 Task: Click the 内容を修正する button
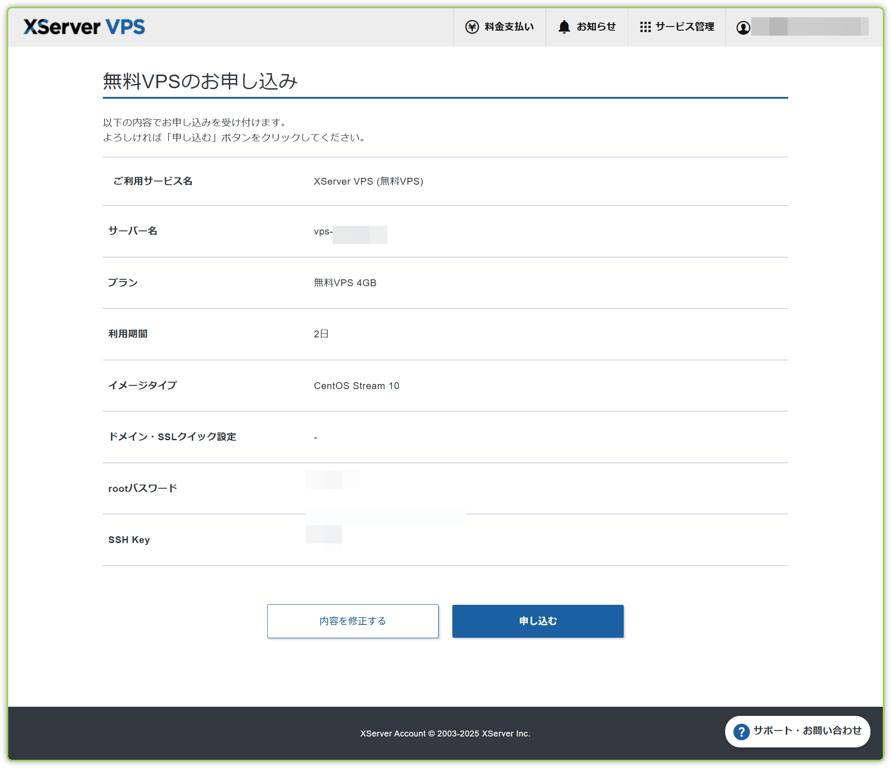(x=353, y=621)
